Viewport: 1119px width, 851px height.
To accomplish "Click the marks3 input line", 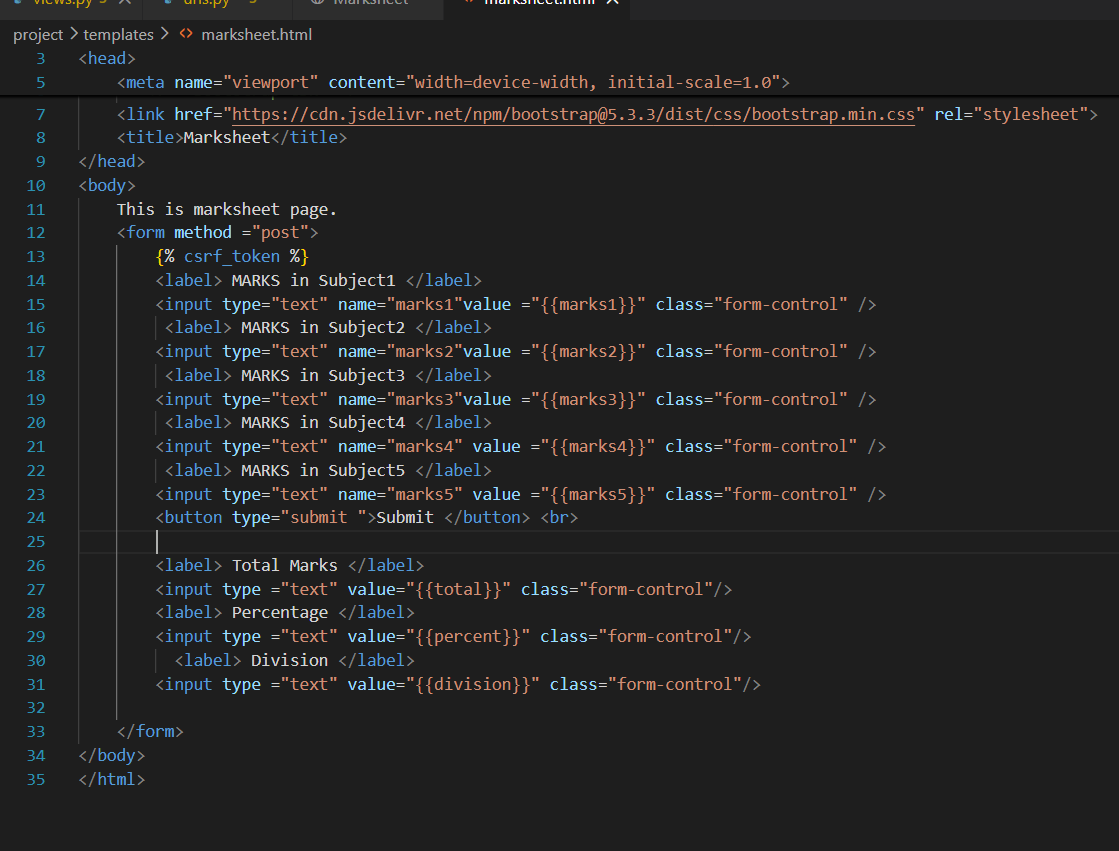I will (516, 399).
